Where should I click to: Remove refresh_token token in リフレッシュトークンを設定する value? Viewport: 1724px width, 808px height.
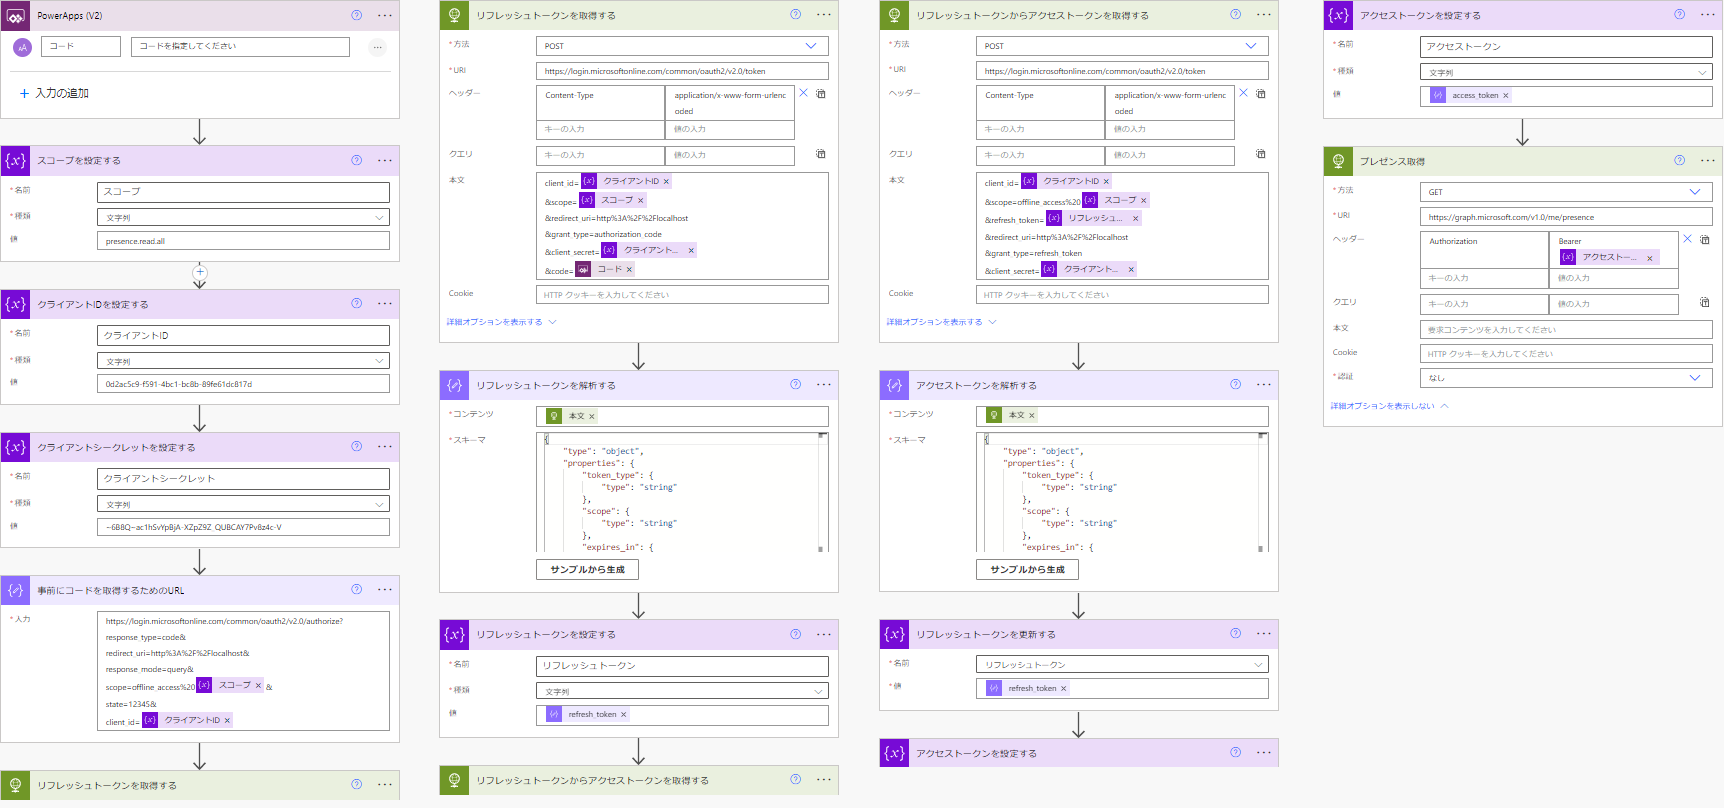(x=623, y=714)
